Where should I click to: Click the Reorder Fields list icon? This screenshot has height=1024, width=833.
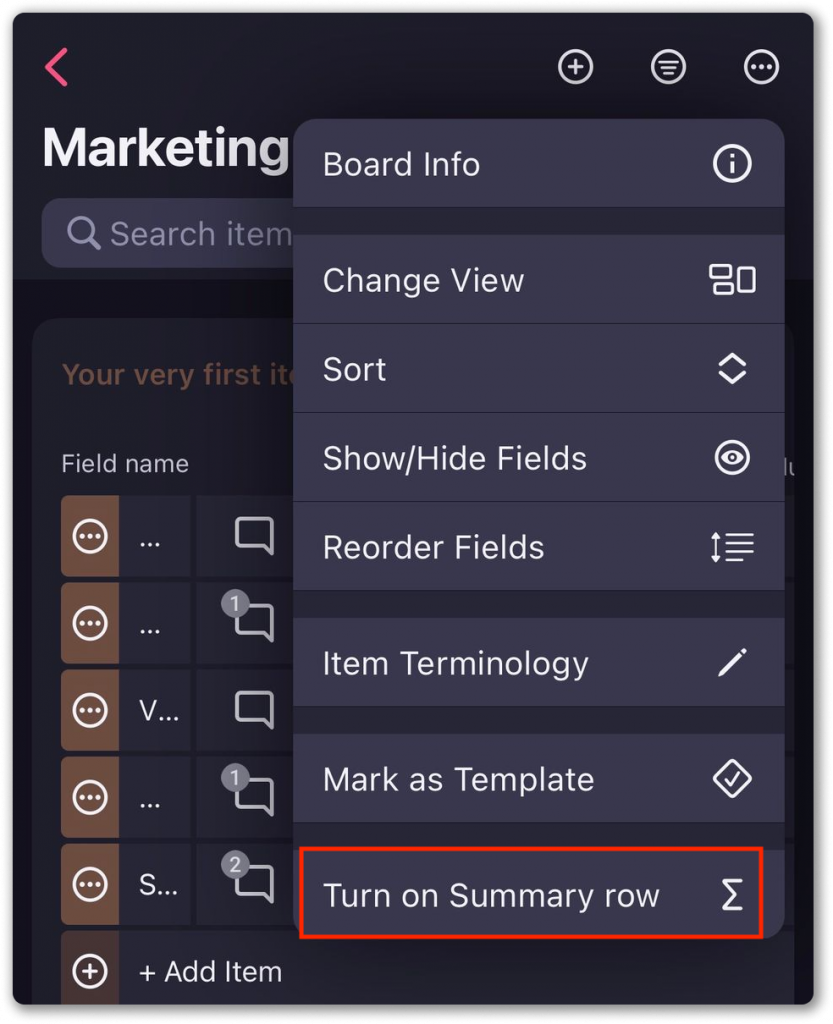[x=731, y=546]
